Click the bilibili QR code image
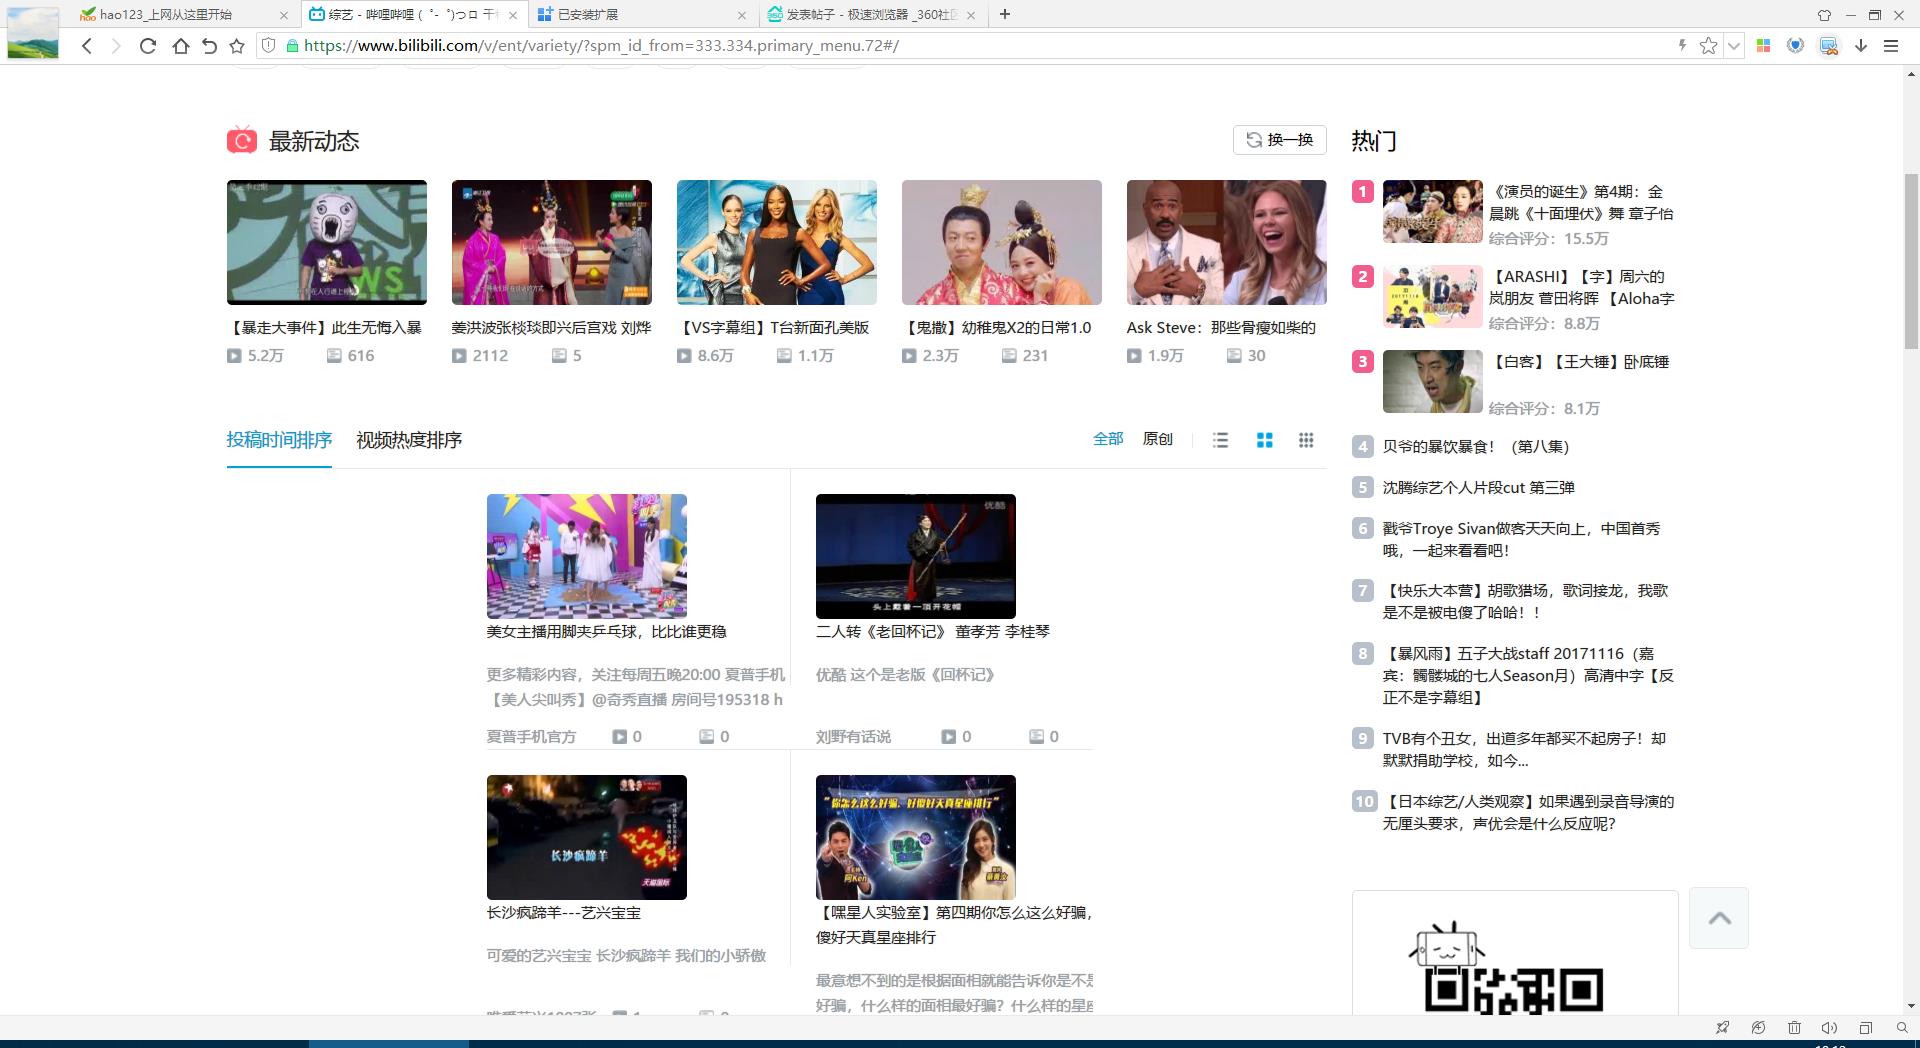Viewport: 1920px width, 1048px height. point(1513,990)
